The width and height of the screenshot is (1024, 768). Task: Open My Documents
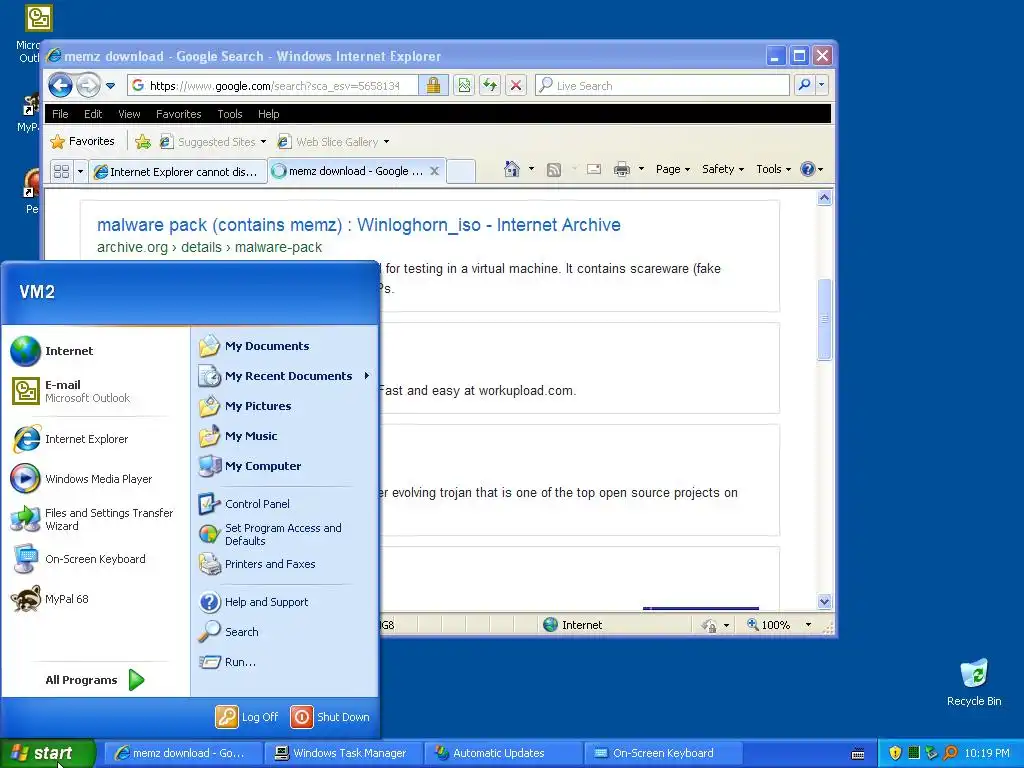(x=284, y=346)
